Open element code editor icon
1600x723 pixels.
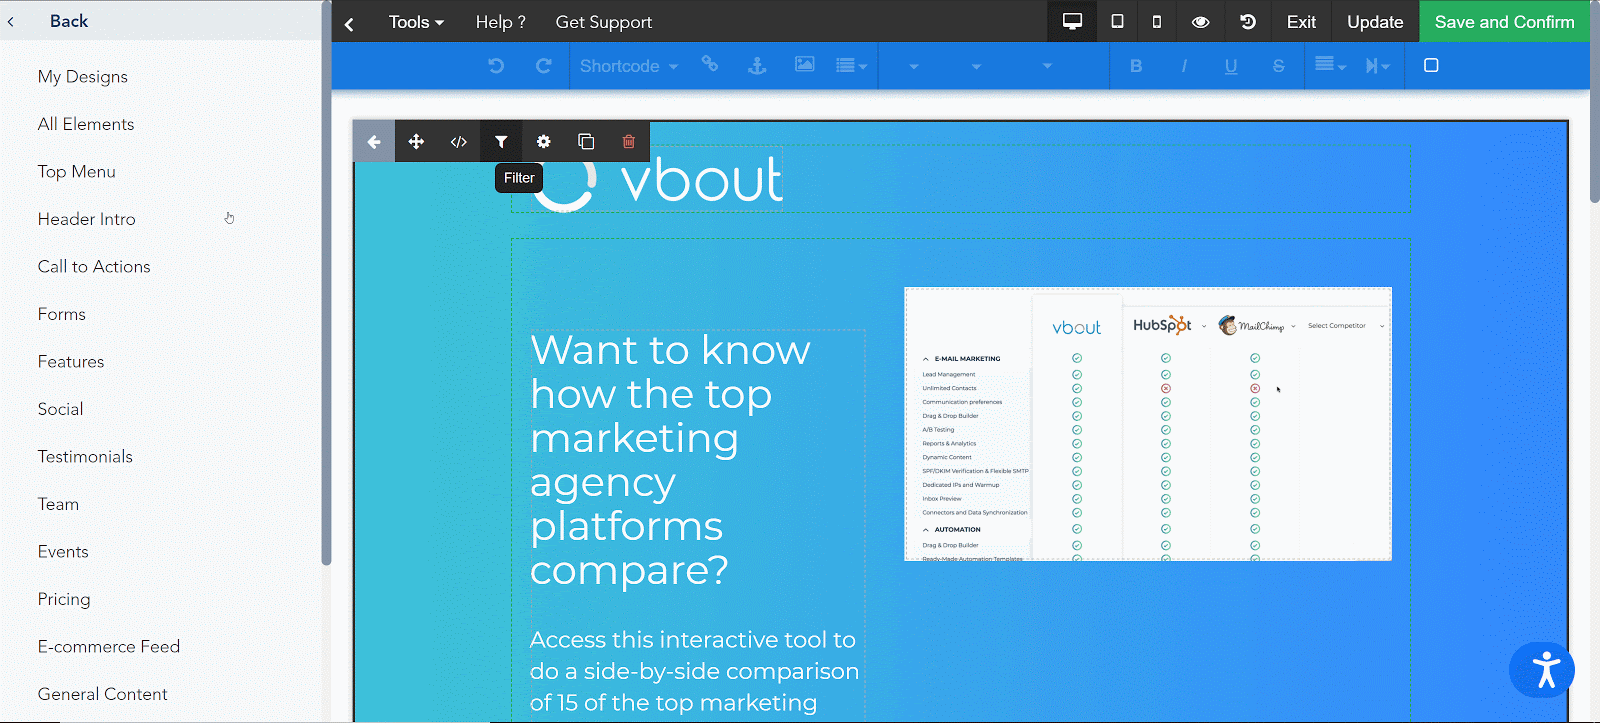(x=459, y=142)
